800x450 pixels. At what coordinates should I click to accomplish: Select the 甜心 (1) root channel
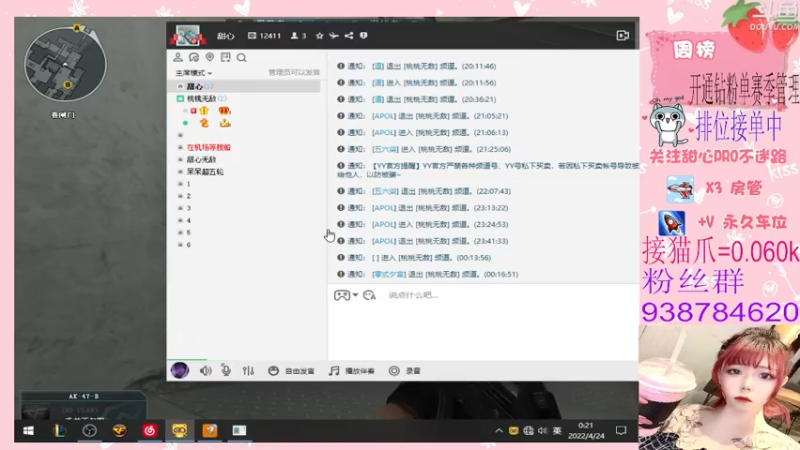[x=244, y=86]
